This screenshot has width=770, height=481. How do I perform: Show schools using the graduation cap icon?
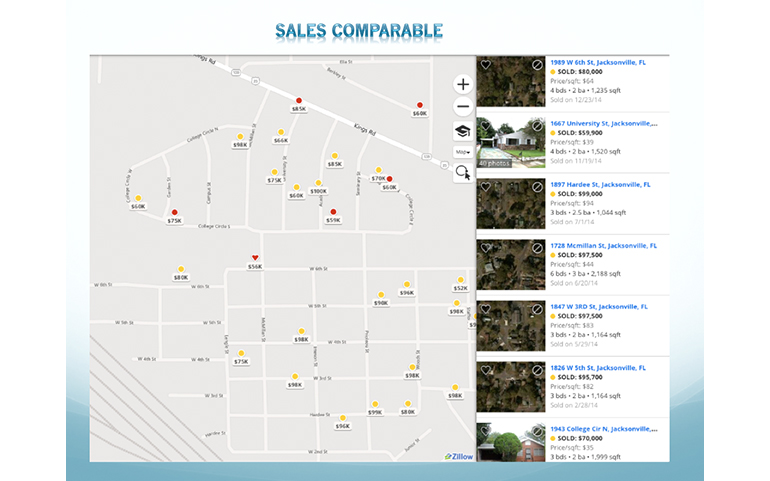462,130
